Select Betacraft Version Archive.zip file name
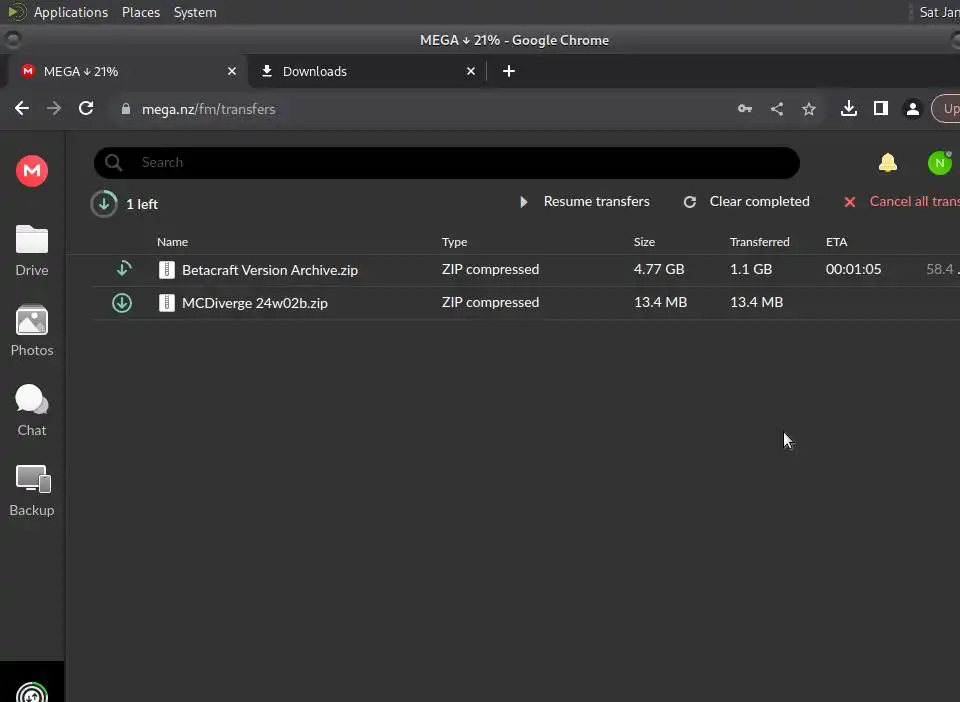 (x=270, y=270)
